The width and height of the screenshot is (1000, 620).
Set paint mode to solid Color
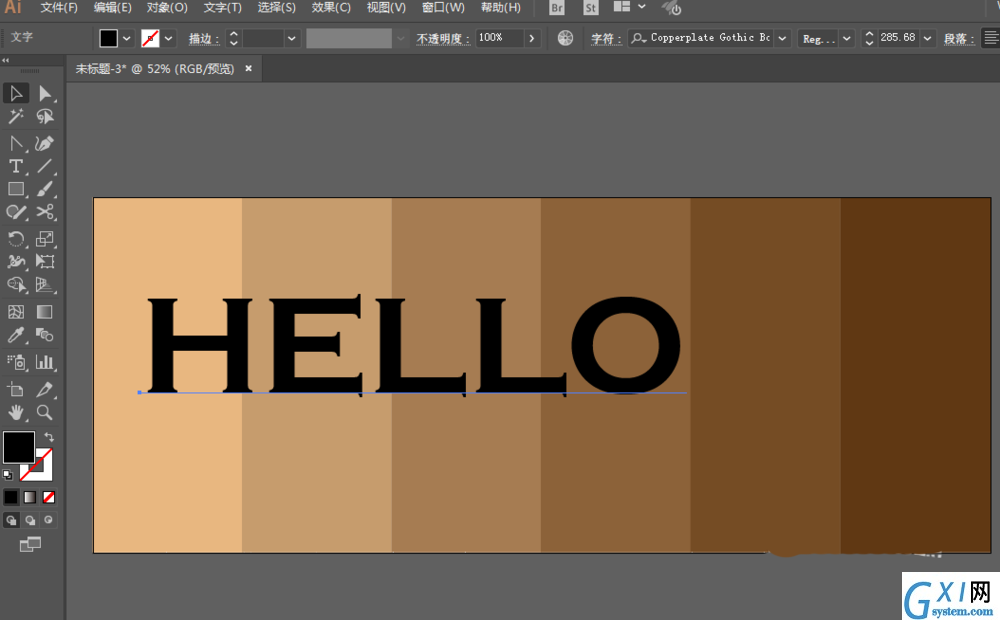click(11, 497)
